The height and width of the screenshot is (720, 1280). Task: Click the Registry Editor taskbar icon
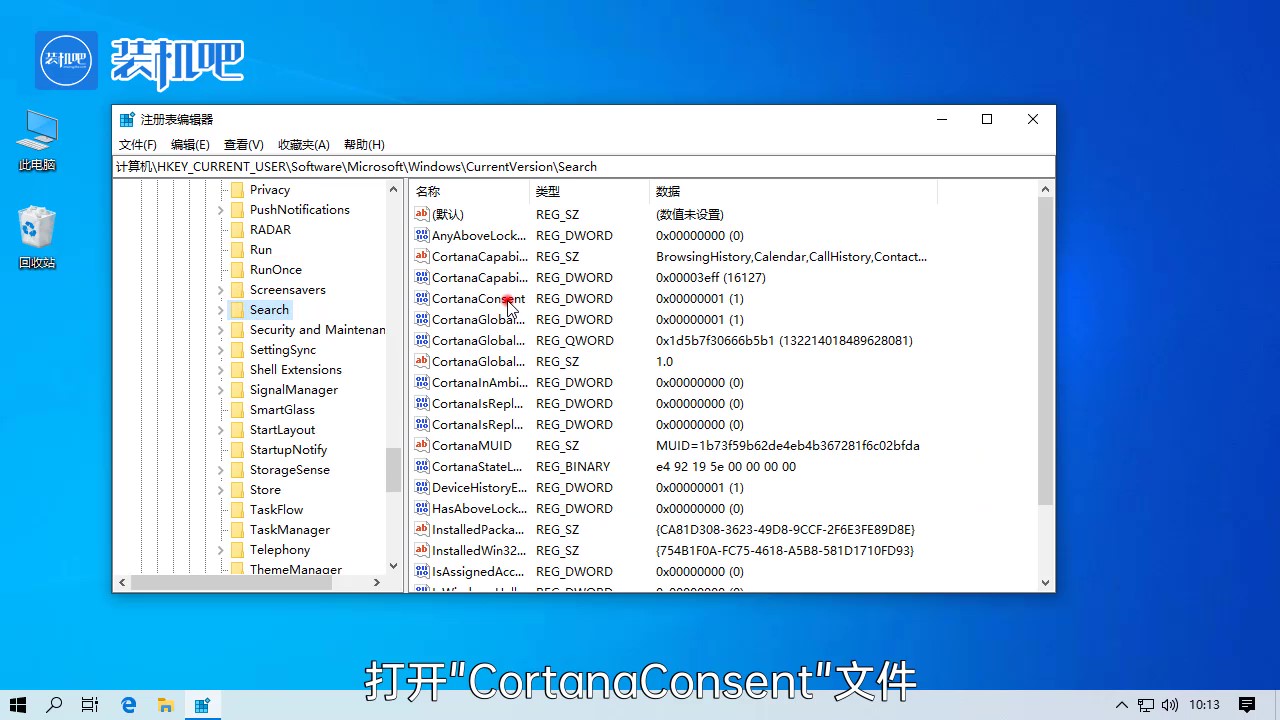point(202,704)
